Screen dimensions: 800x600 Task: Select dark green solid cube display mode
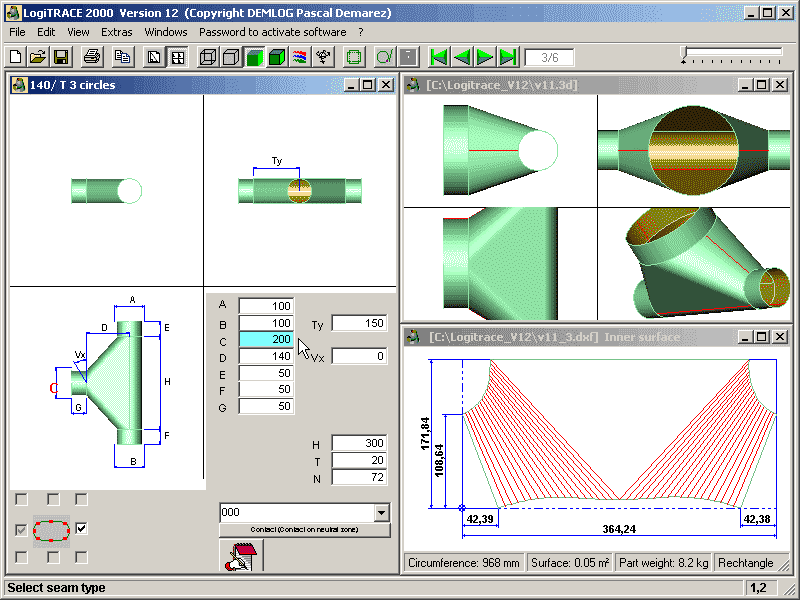point(277,57)
